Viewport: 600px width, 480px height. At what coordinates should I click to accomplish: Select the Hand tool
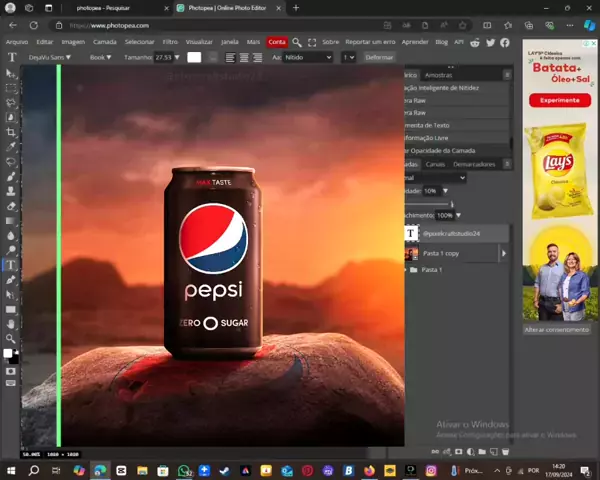[x=11, y=324]
